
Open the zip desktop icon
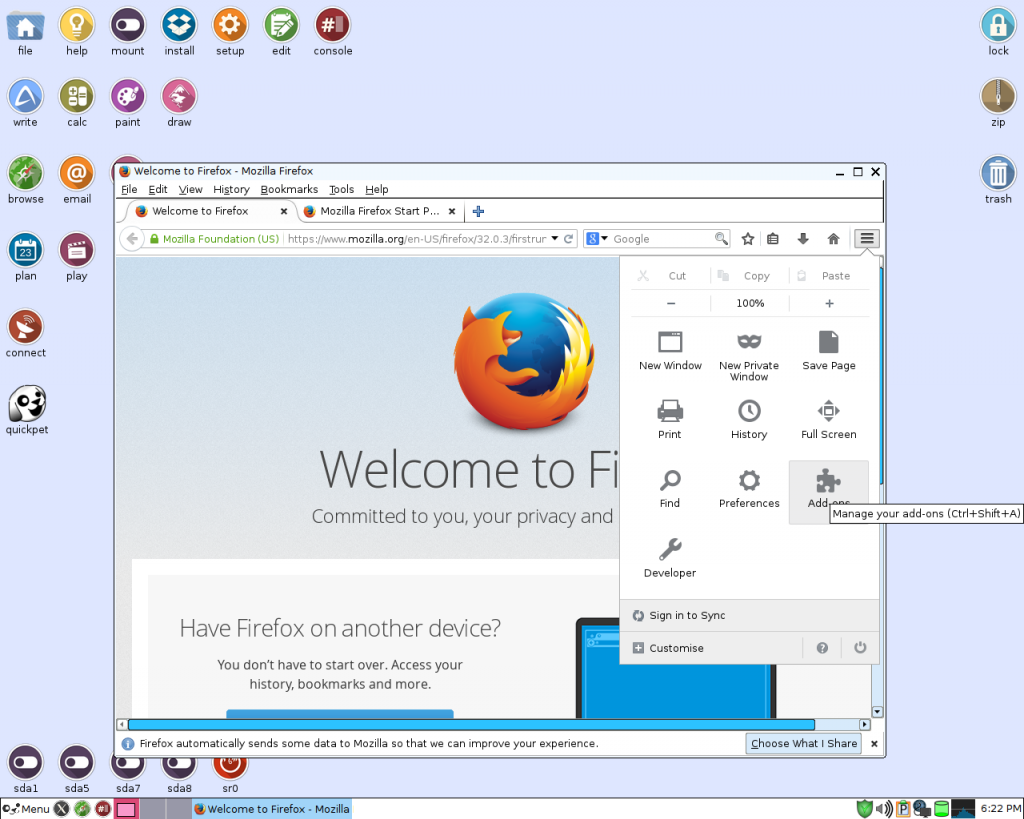click(x=998, y=104)
